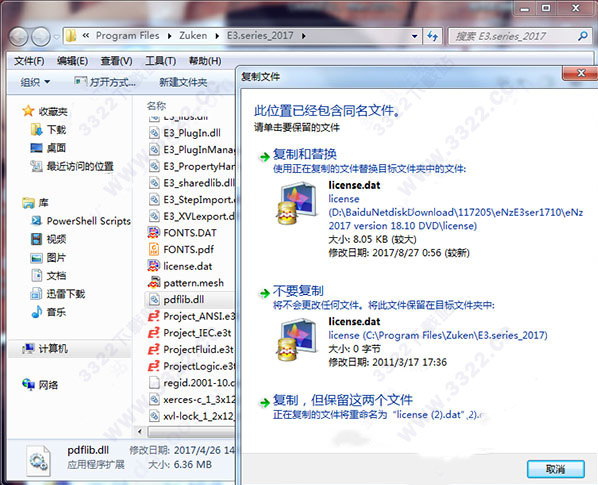
Task: Select the license.dat file icon in list
Action: click(153, 266)
